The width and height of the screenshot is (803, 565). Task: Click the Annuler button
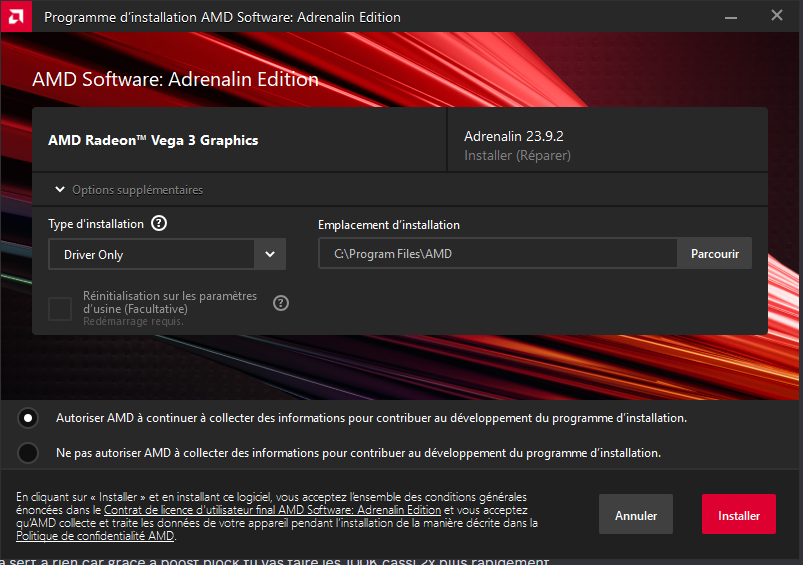coord(636,515)
